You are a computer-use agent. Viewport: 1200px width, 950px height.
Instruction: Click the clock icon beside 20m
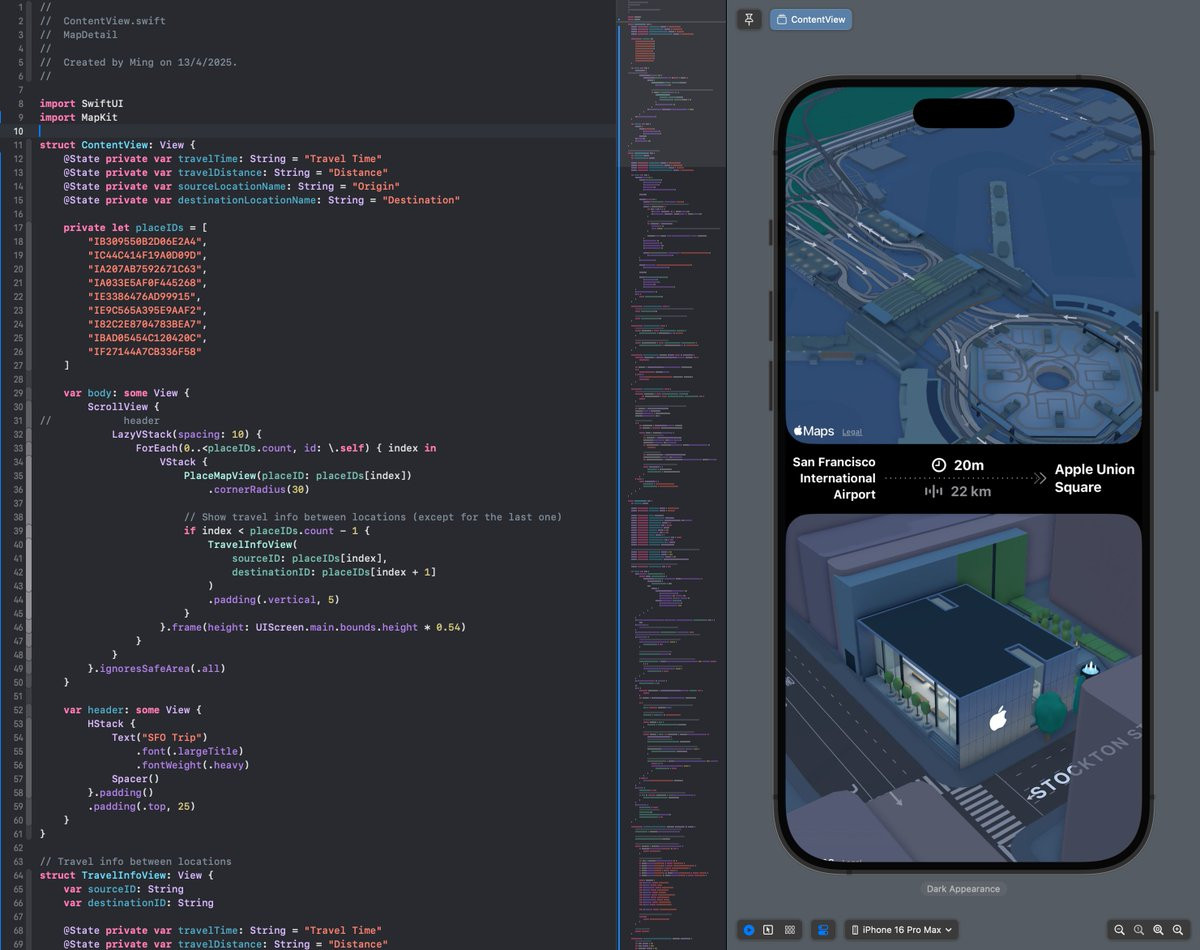point(939,465)
